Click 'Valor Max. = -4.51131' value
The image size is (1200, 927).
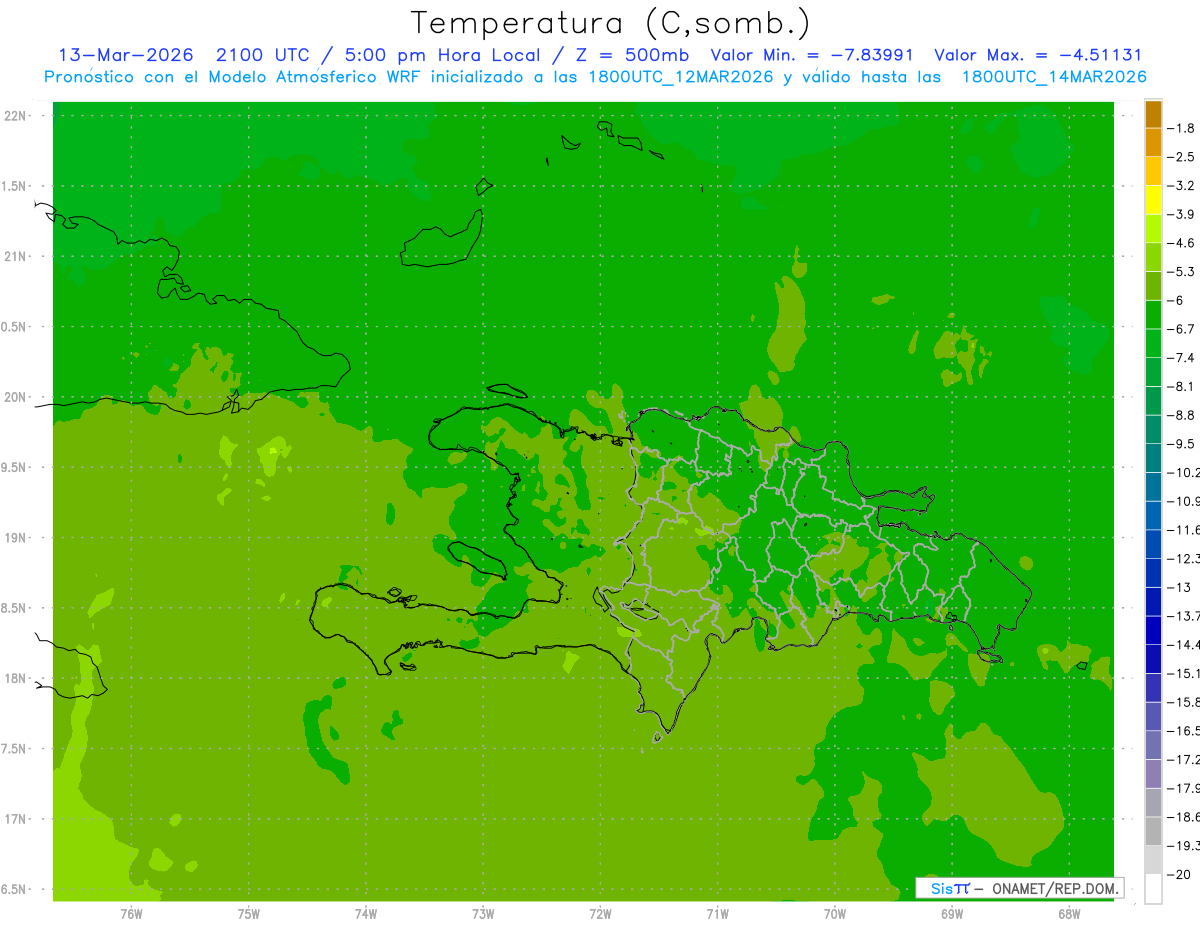[x=1038, y=55]
